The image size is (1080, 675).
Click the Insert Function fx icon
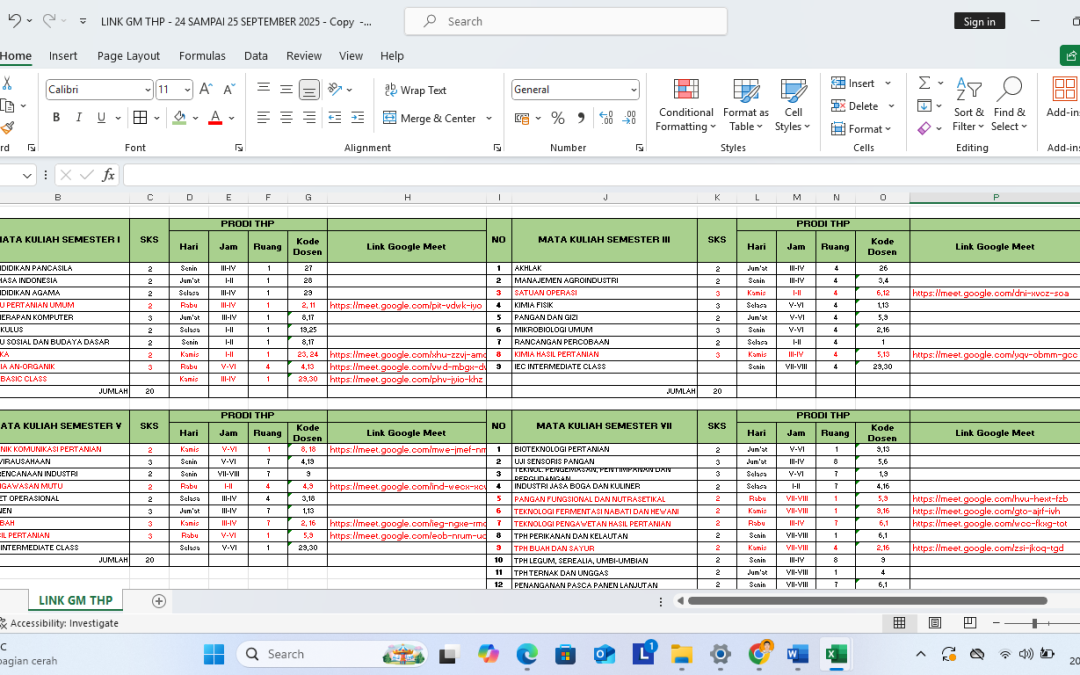(109, 175)
